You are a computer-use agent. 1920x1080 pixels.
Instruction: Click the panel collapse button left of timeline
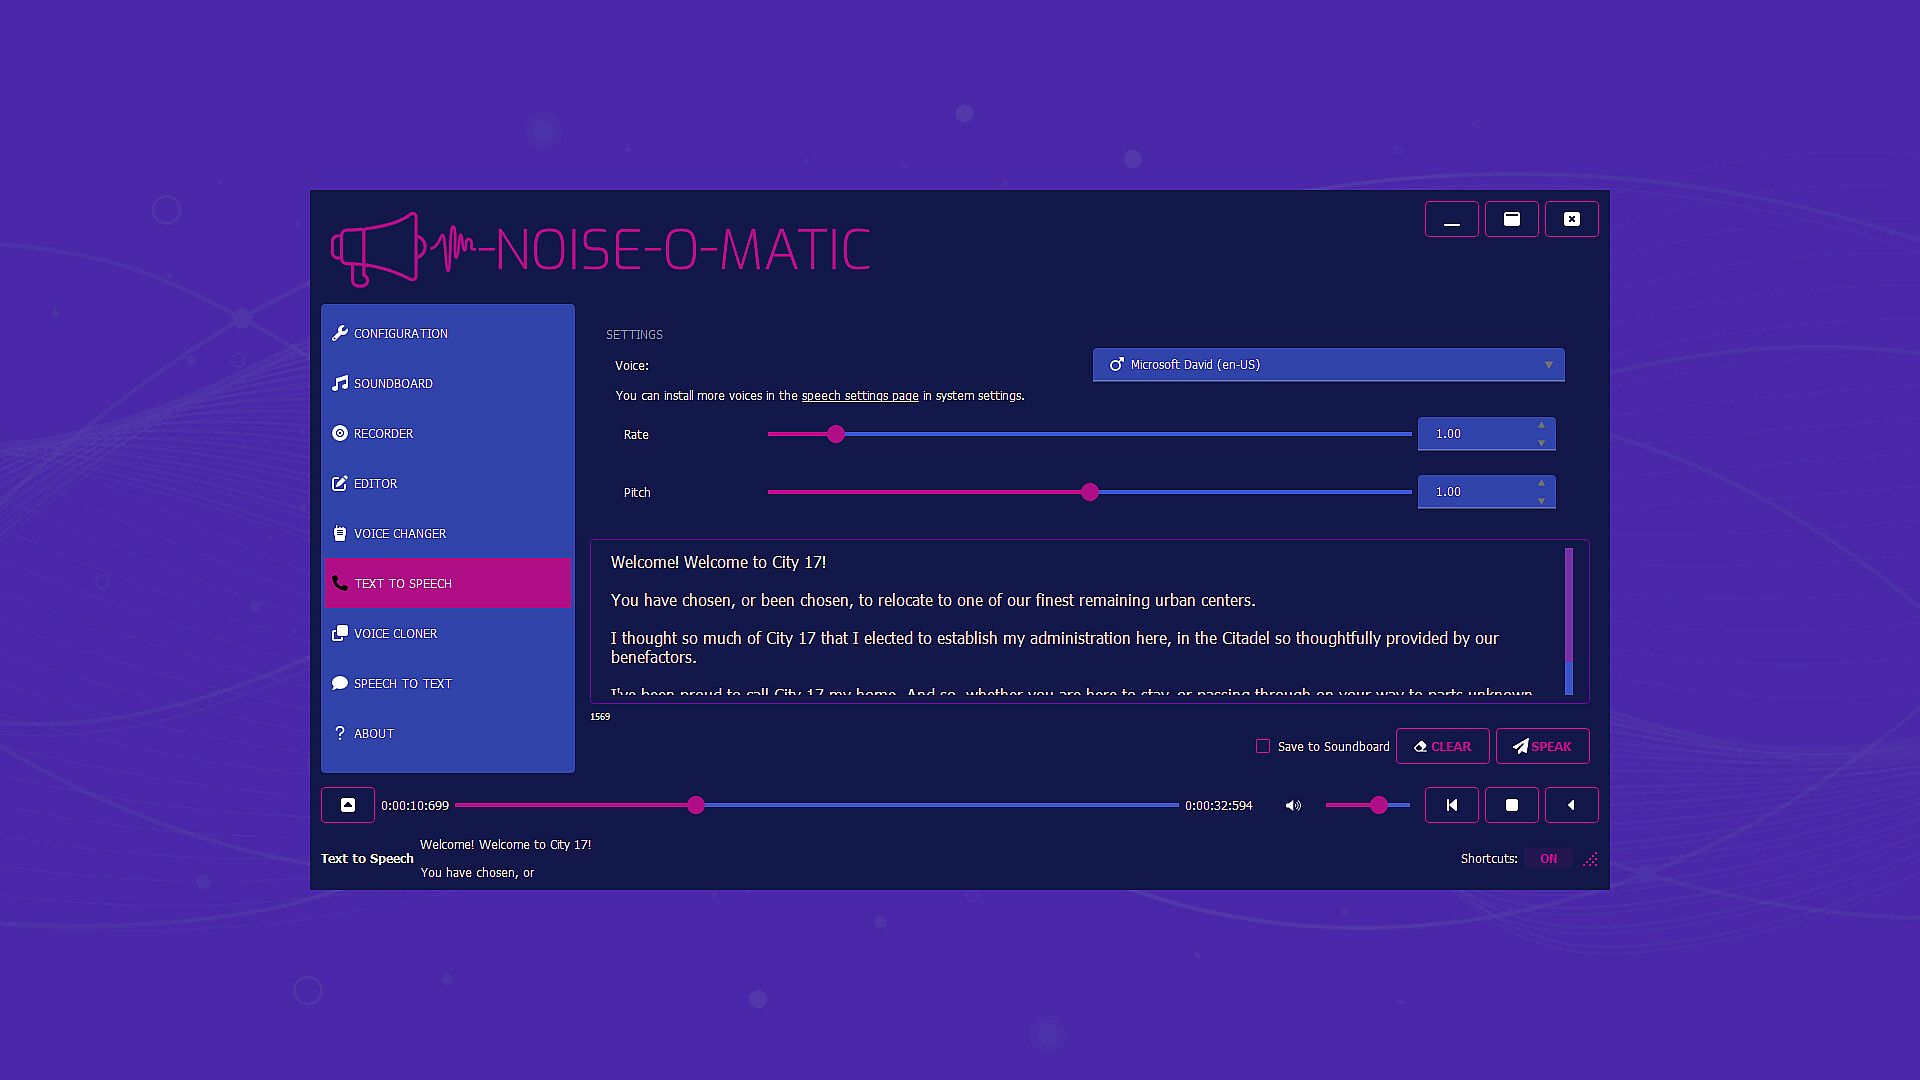348,805
